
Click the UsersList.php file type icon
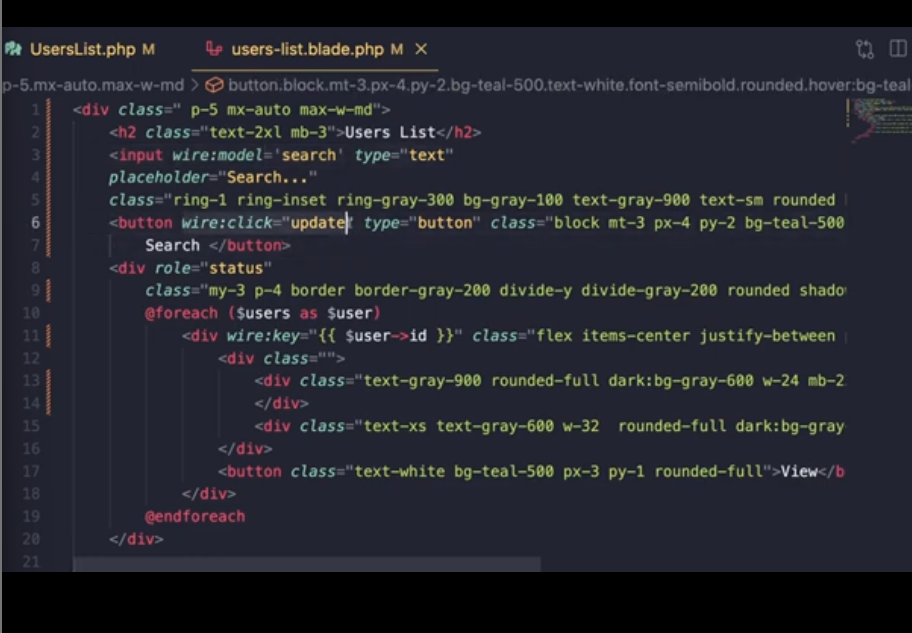[13, 49]
